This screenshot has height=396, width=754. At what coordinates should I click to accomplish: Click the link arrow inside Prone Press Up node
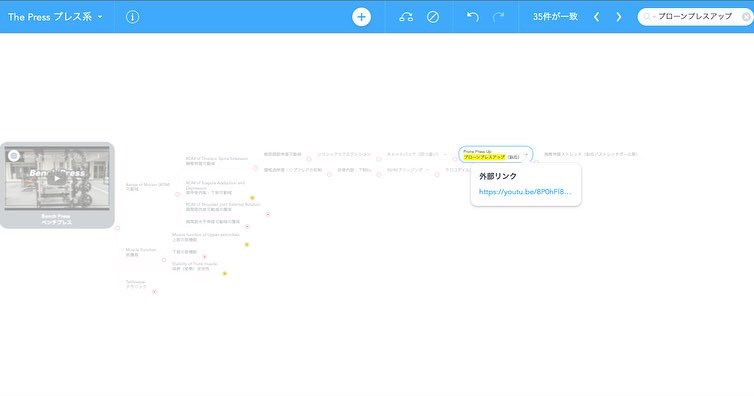[x=526, y=155]
